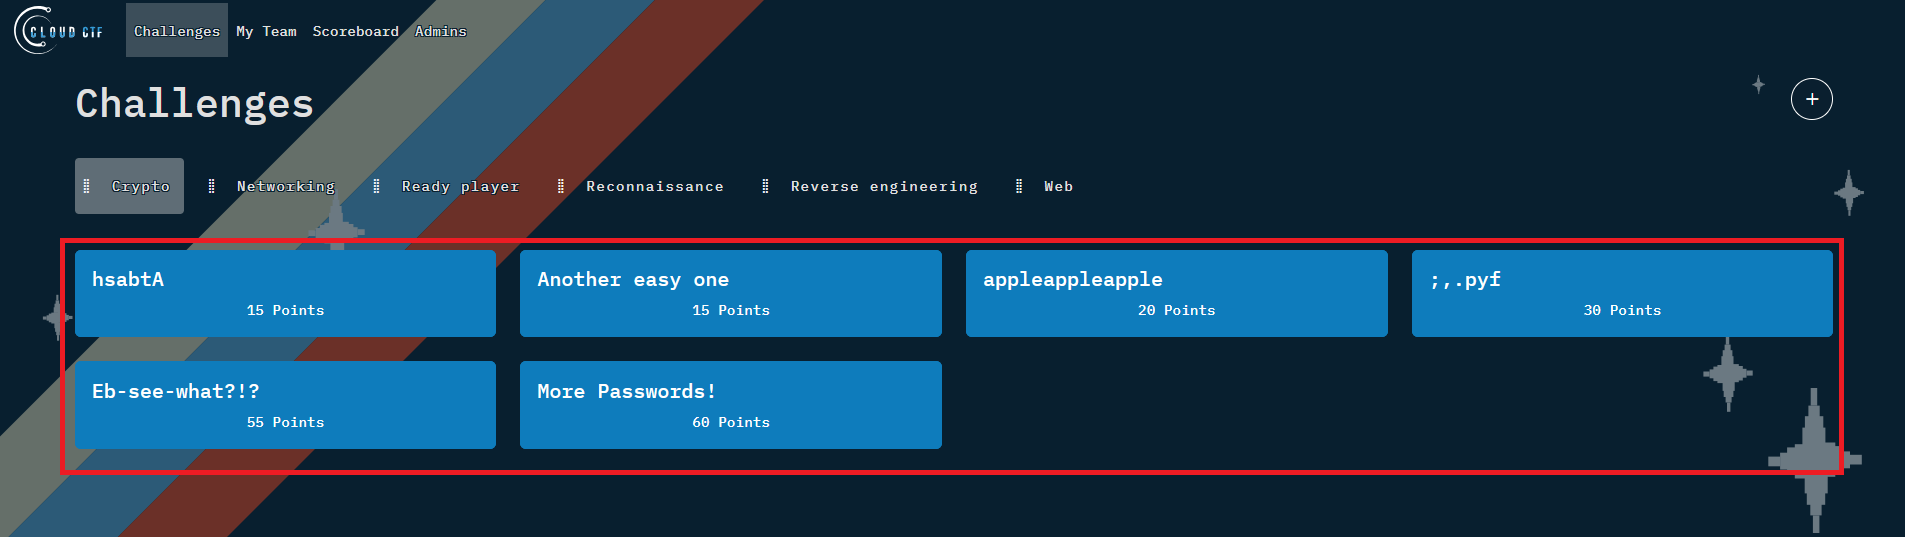Click the plus add-challenge button
Image resolution: width=1905 pixels, height=537 pixels.
tap(1811, 99)
